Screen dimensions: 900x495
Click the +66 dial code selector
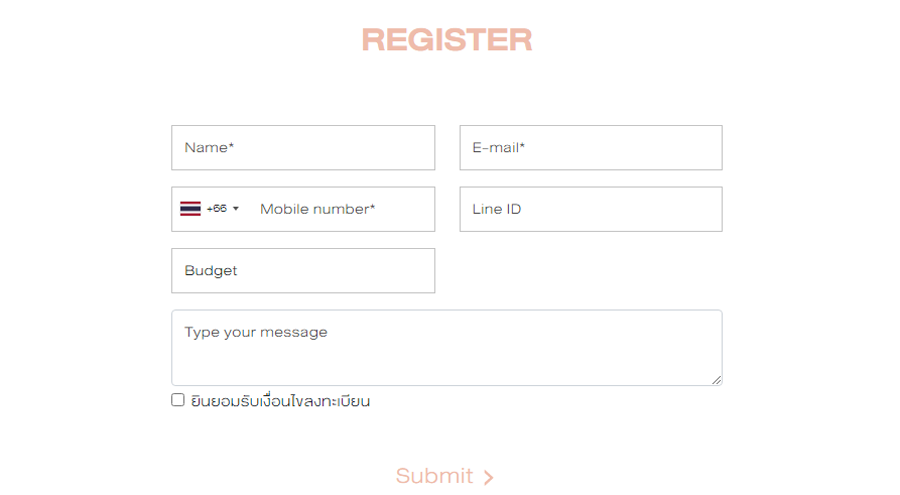point(216,209)
